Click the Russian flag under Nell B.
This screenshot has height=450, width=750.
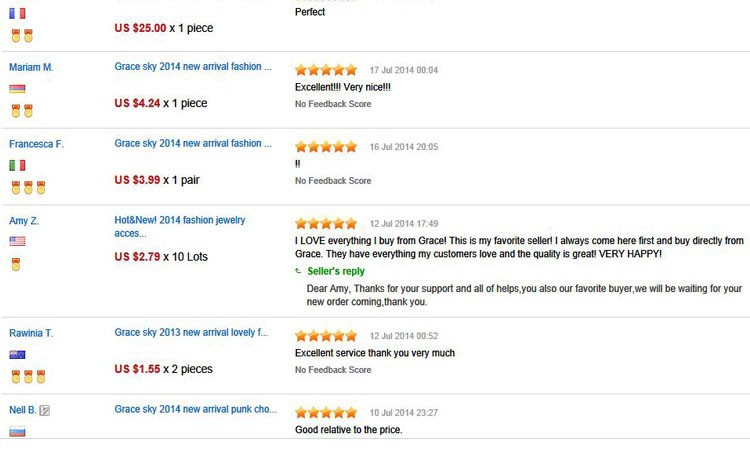point(17,431)
